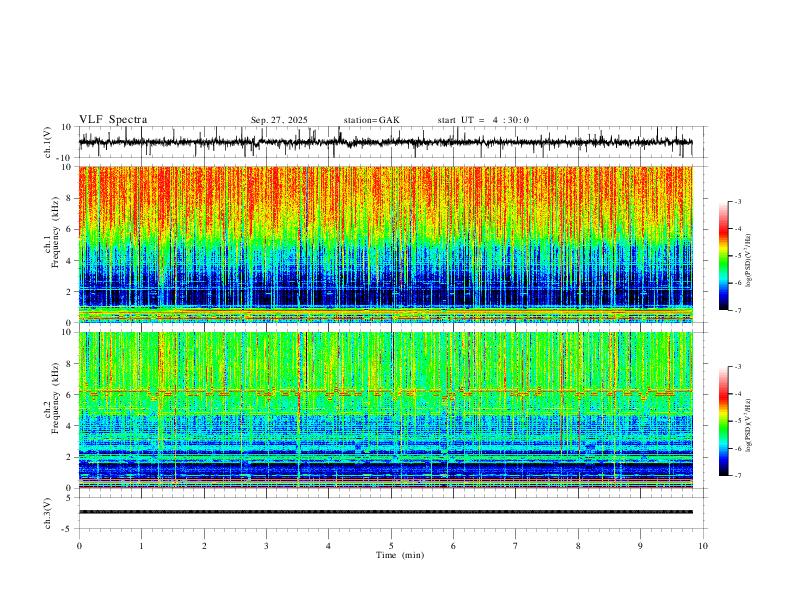Click the ch.1 spectrogram panel
Viewport: 792px width, 612px height.
(385, 244)
